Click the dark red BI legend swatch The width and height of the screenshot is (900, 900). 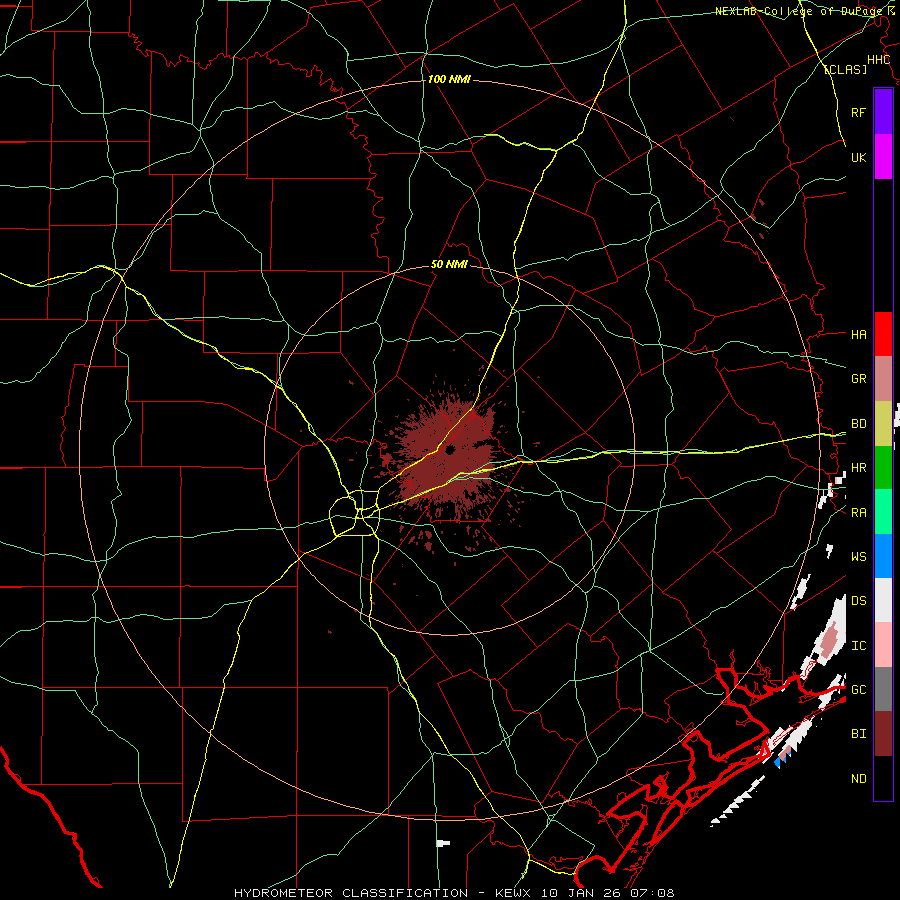(883, 734)
